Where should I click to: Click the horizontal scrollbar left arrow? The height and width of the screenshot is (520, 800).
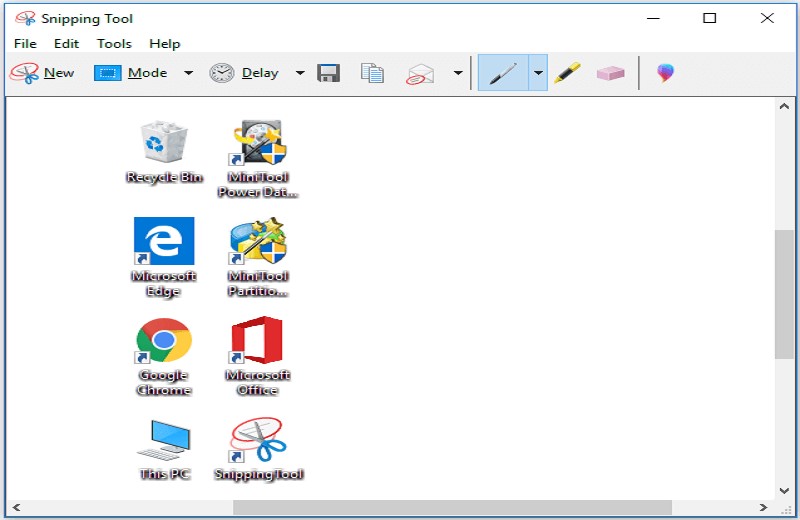point(16,507)
